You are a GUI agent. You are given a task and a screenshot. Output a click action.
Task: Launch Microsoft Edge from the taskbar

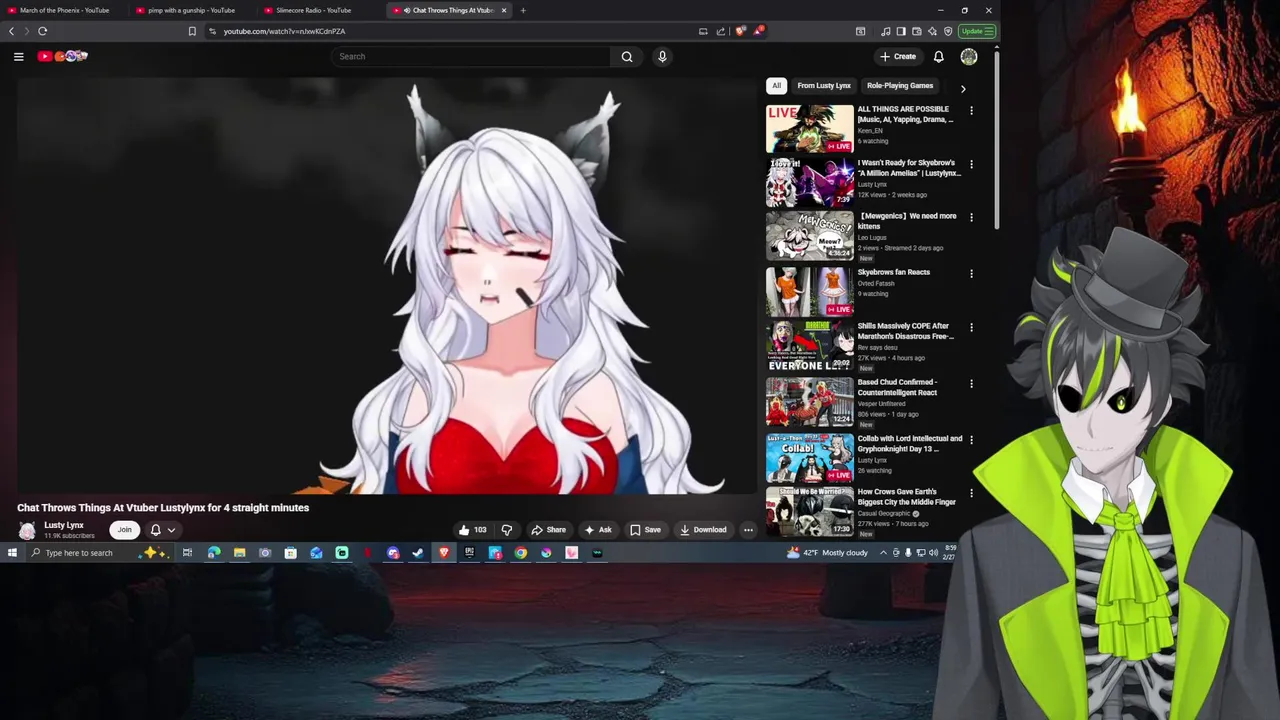pos(214,553)
